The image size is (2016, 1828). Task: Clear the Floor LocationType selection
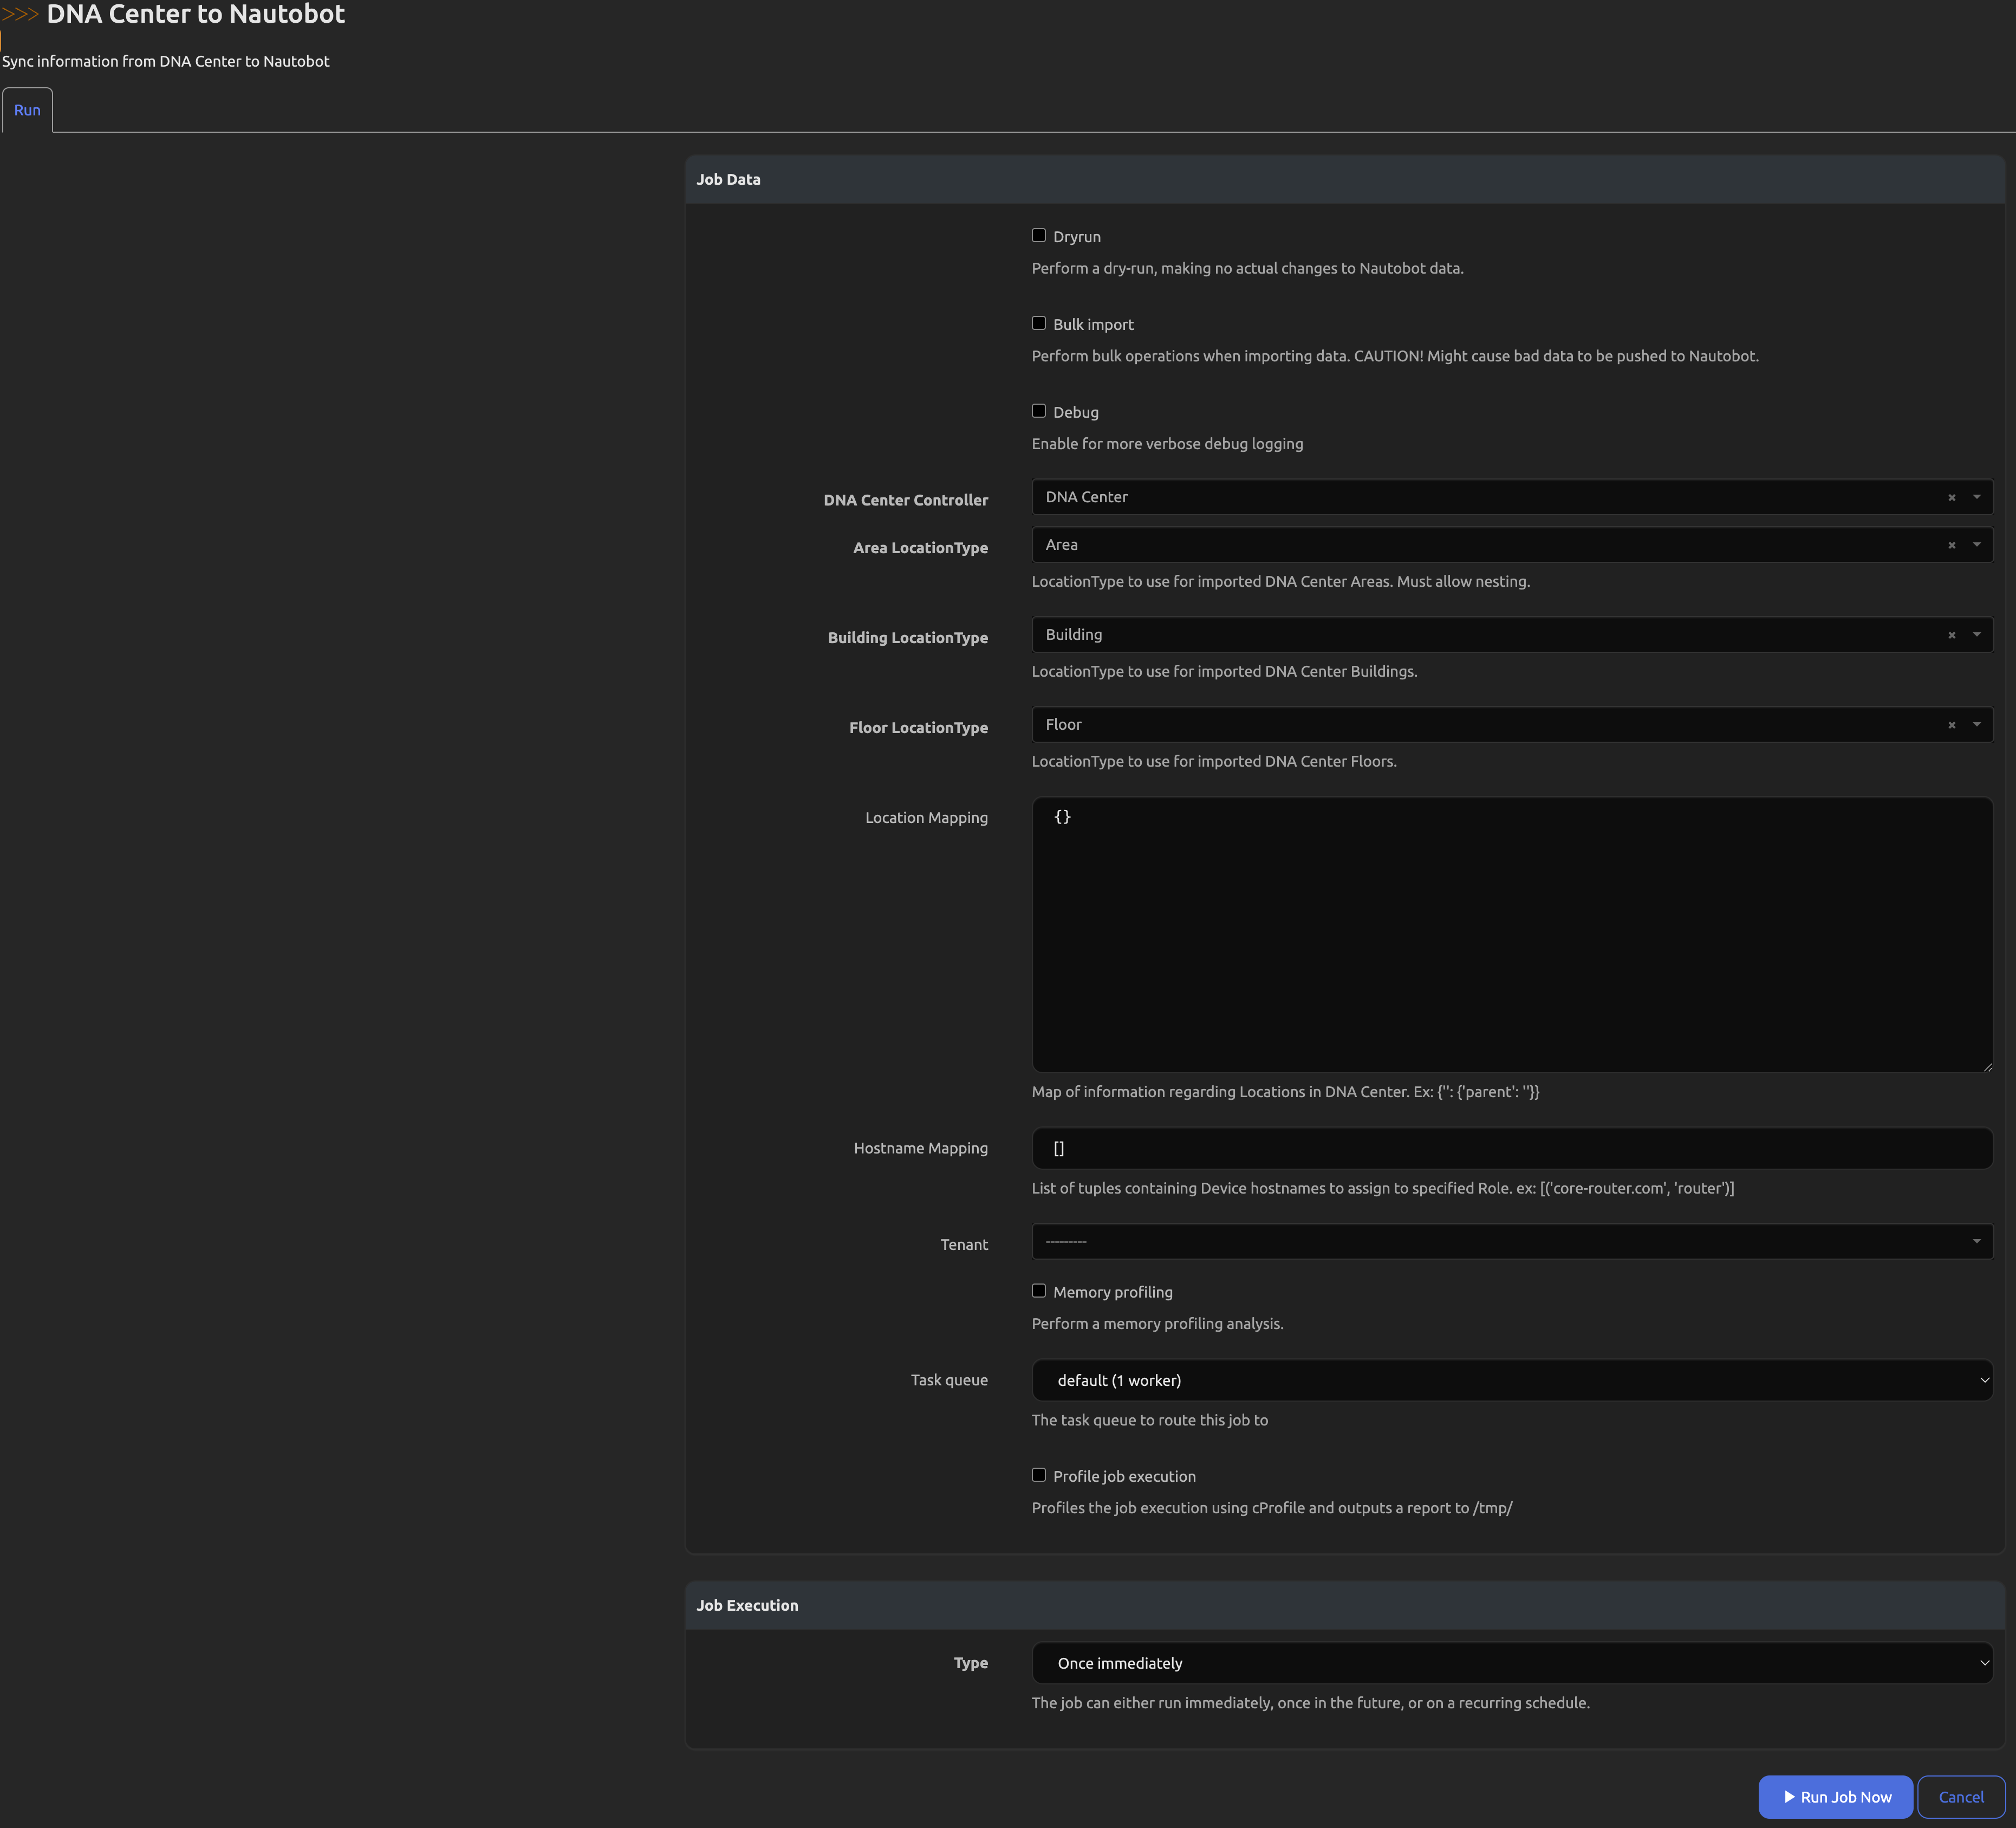point(1951,725)
